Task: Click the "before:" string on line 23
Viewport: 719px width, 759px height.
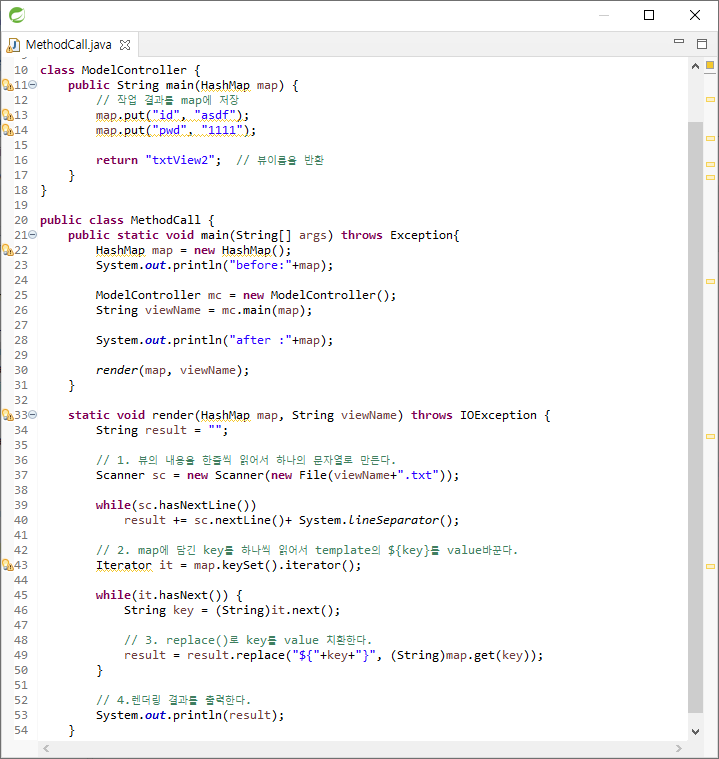Action: (x=260, y=265)
